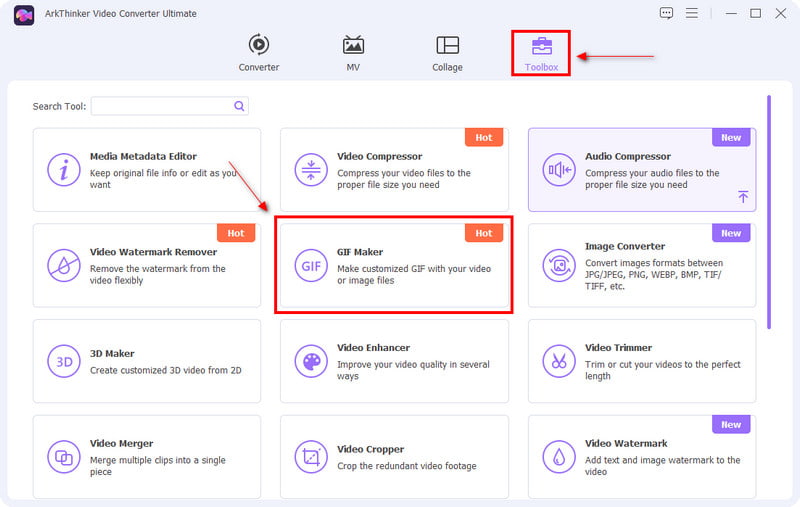Switch to the MV tab

click(353, 53)
